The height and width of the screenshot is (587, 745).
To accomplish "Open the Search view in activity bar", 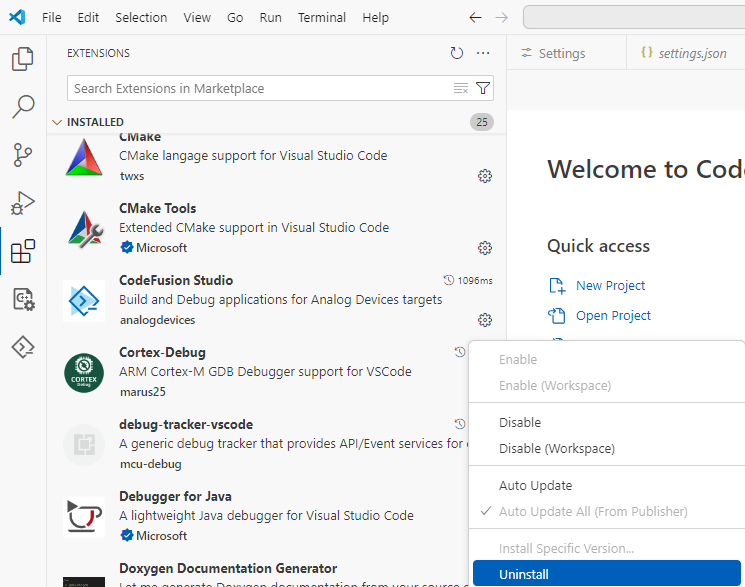I will 23,107.
